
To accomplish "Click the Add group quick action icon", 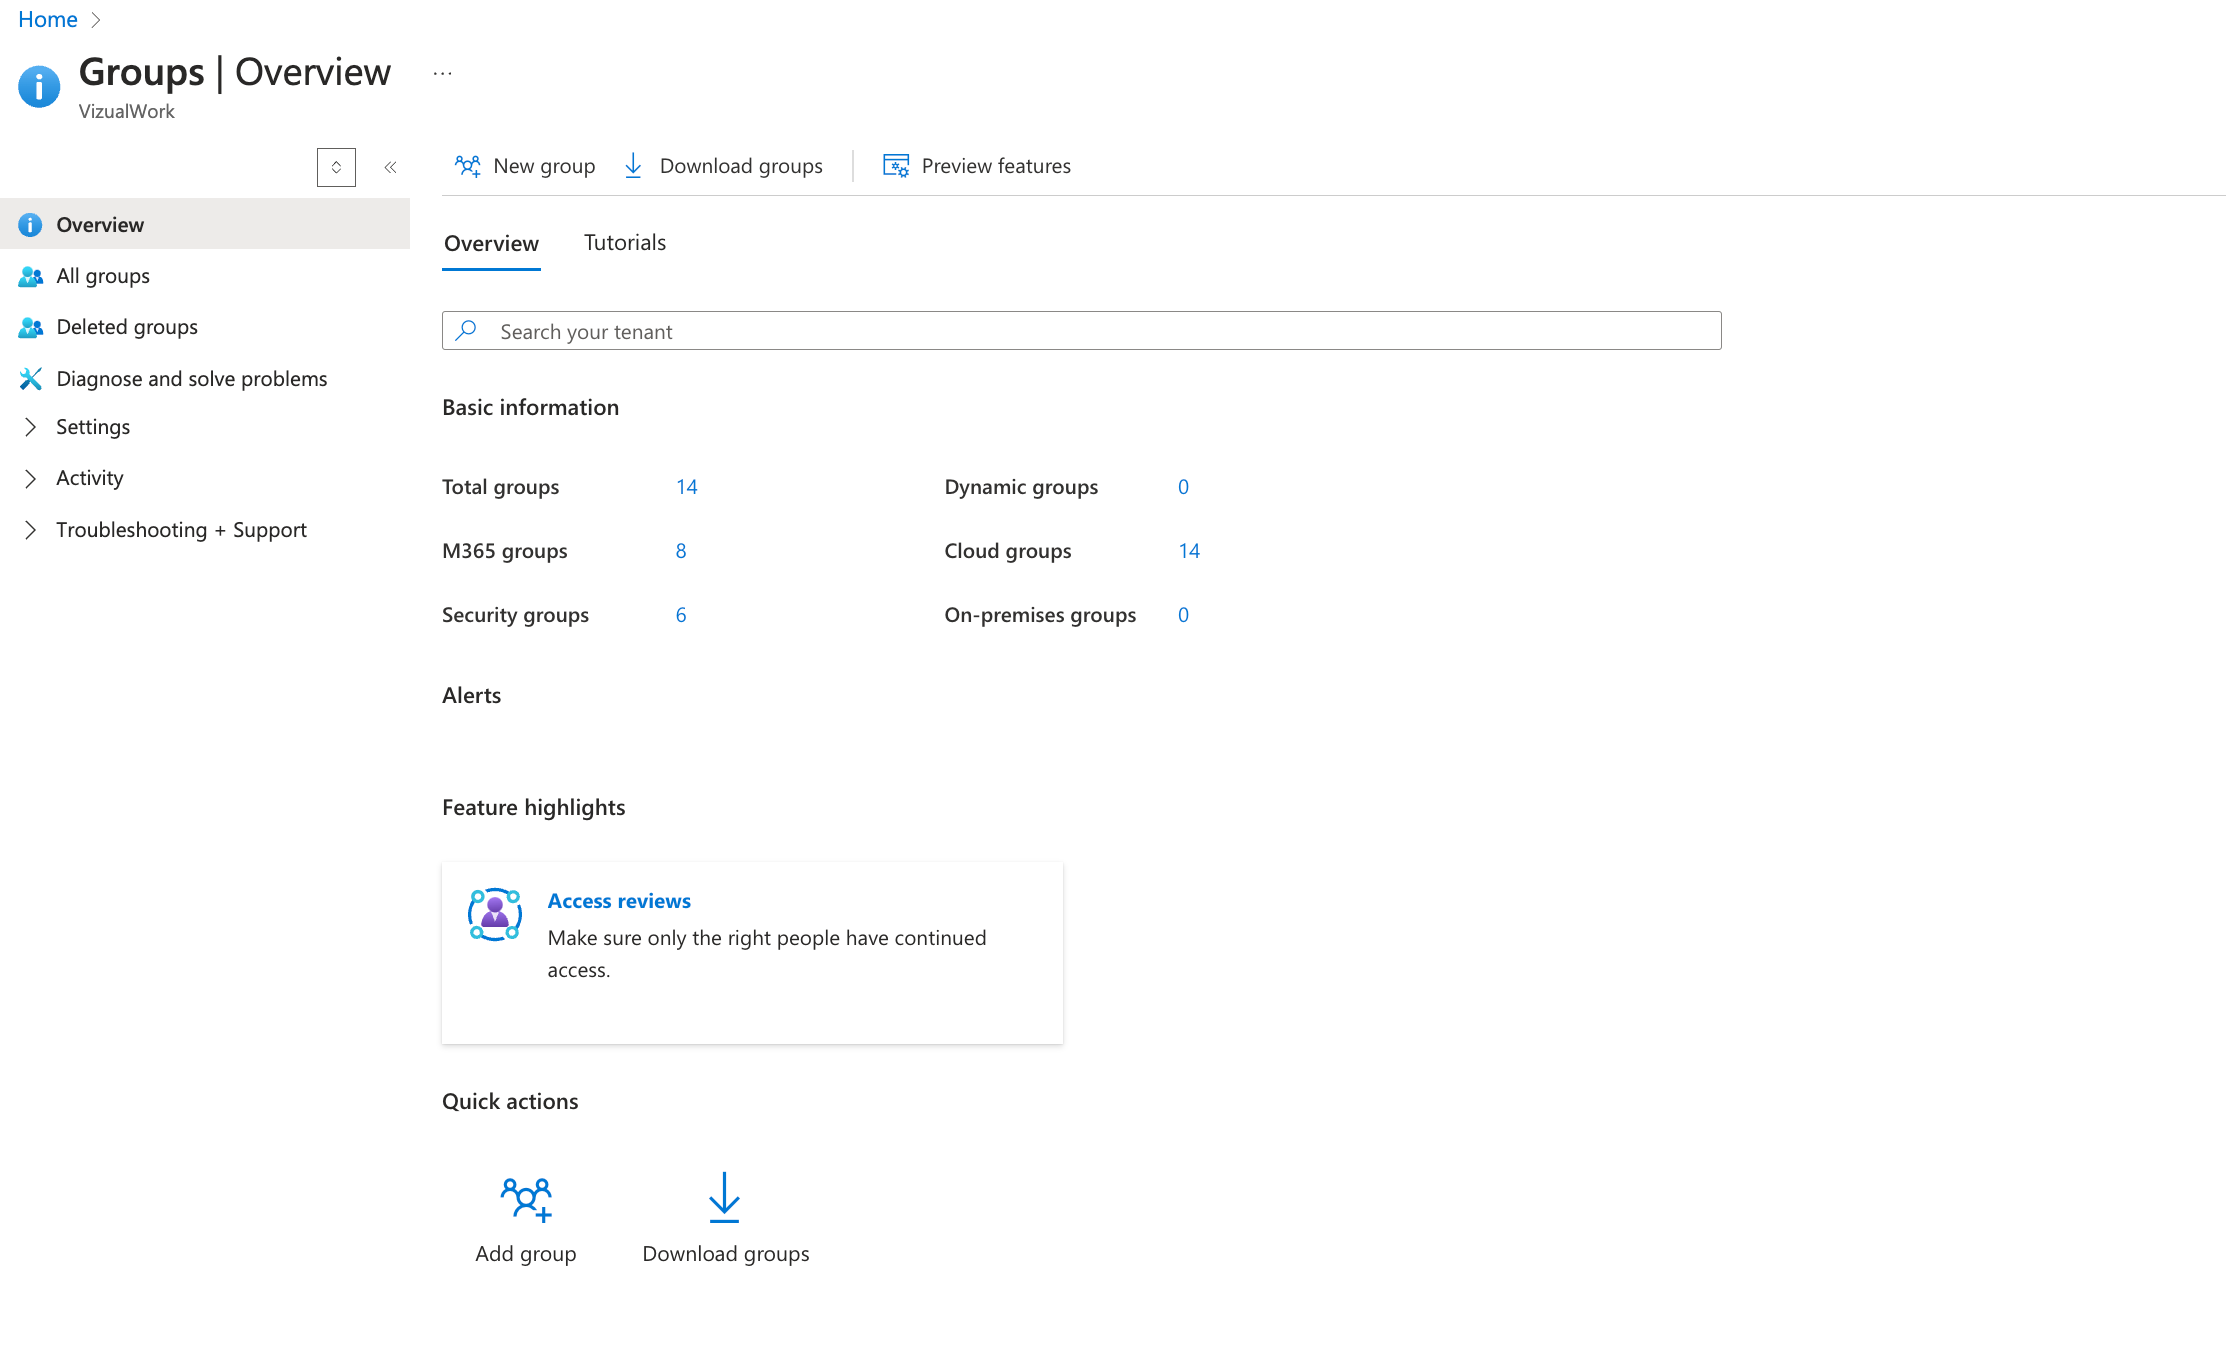I will pyautogui.click(x=526, y=1197).
